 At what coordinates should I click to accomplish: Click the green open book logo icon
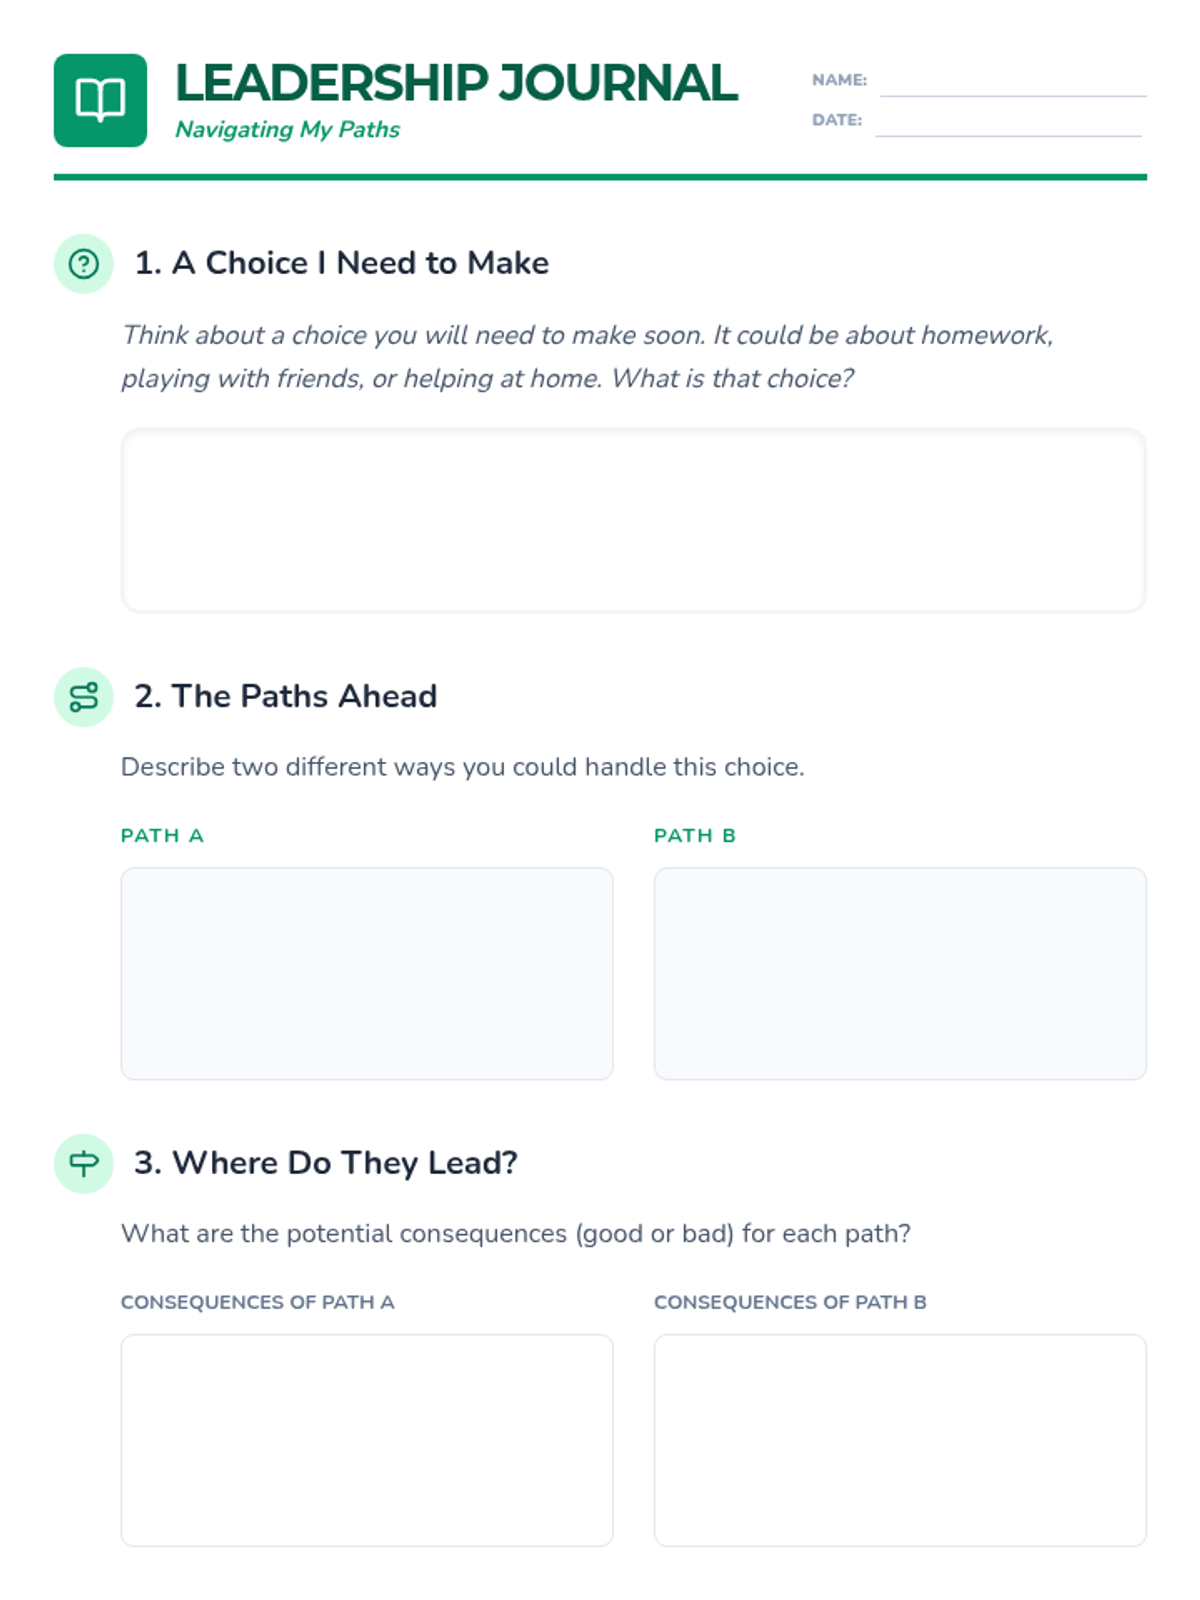click(x=100, y=100)
